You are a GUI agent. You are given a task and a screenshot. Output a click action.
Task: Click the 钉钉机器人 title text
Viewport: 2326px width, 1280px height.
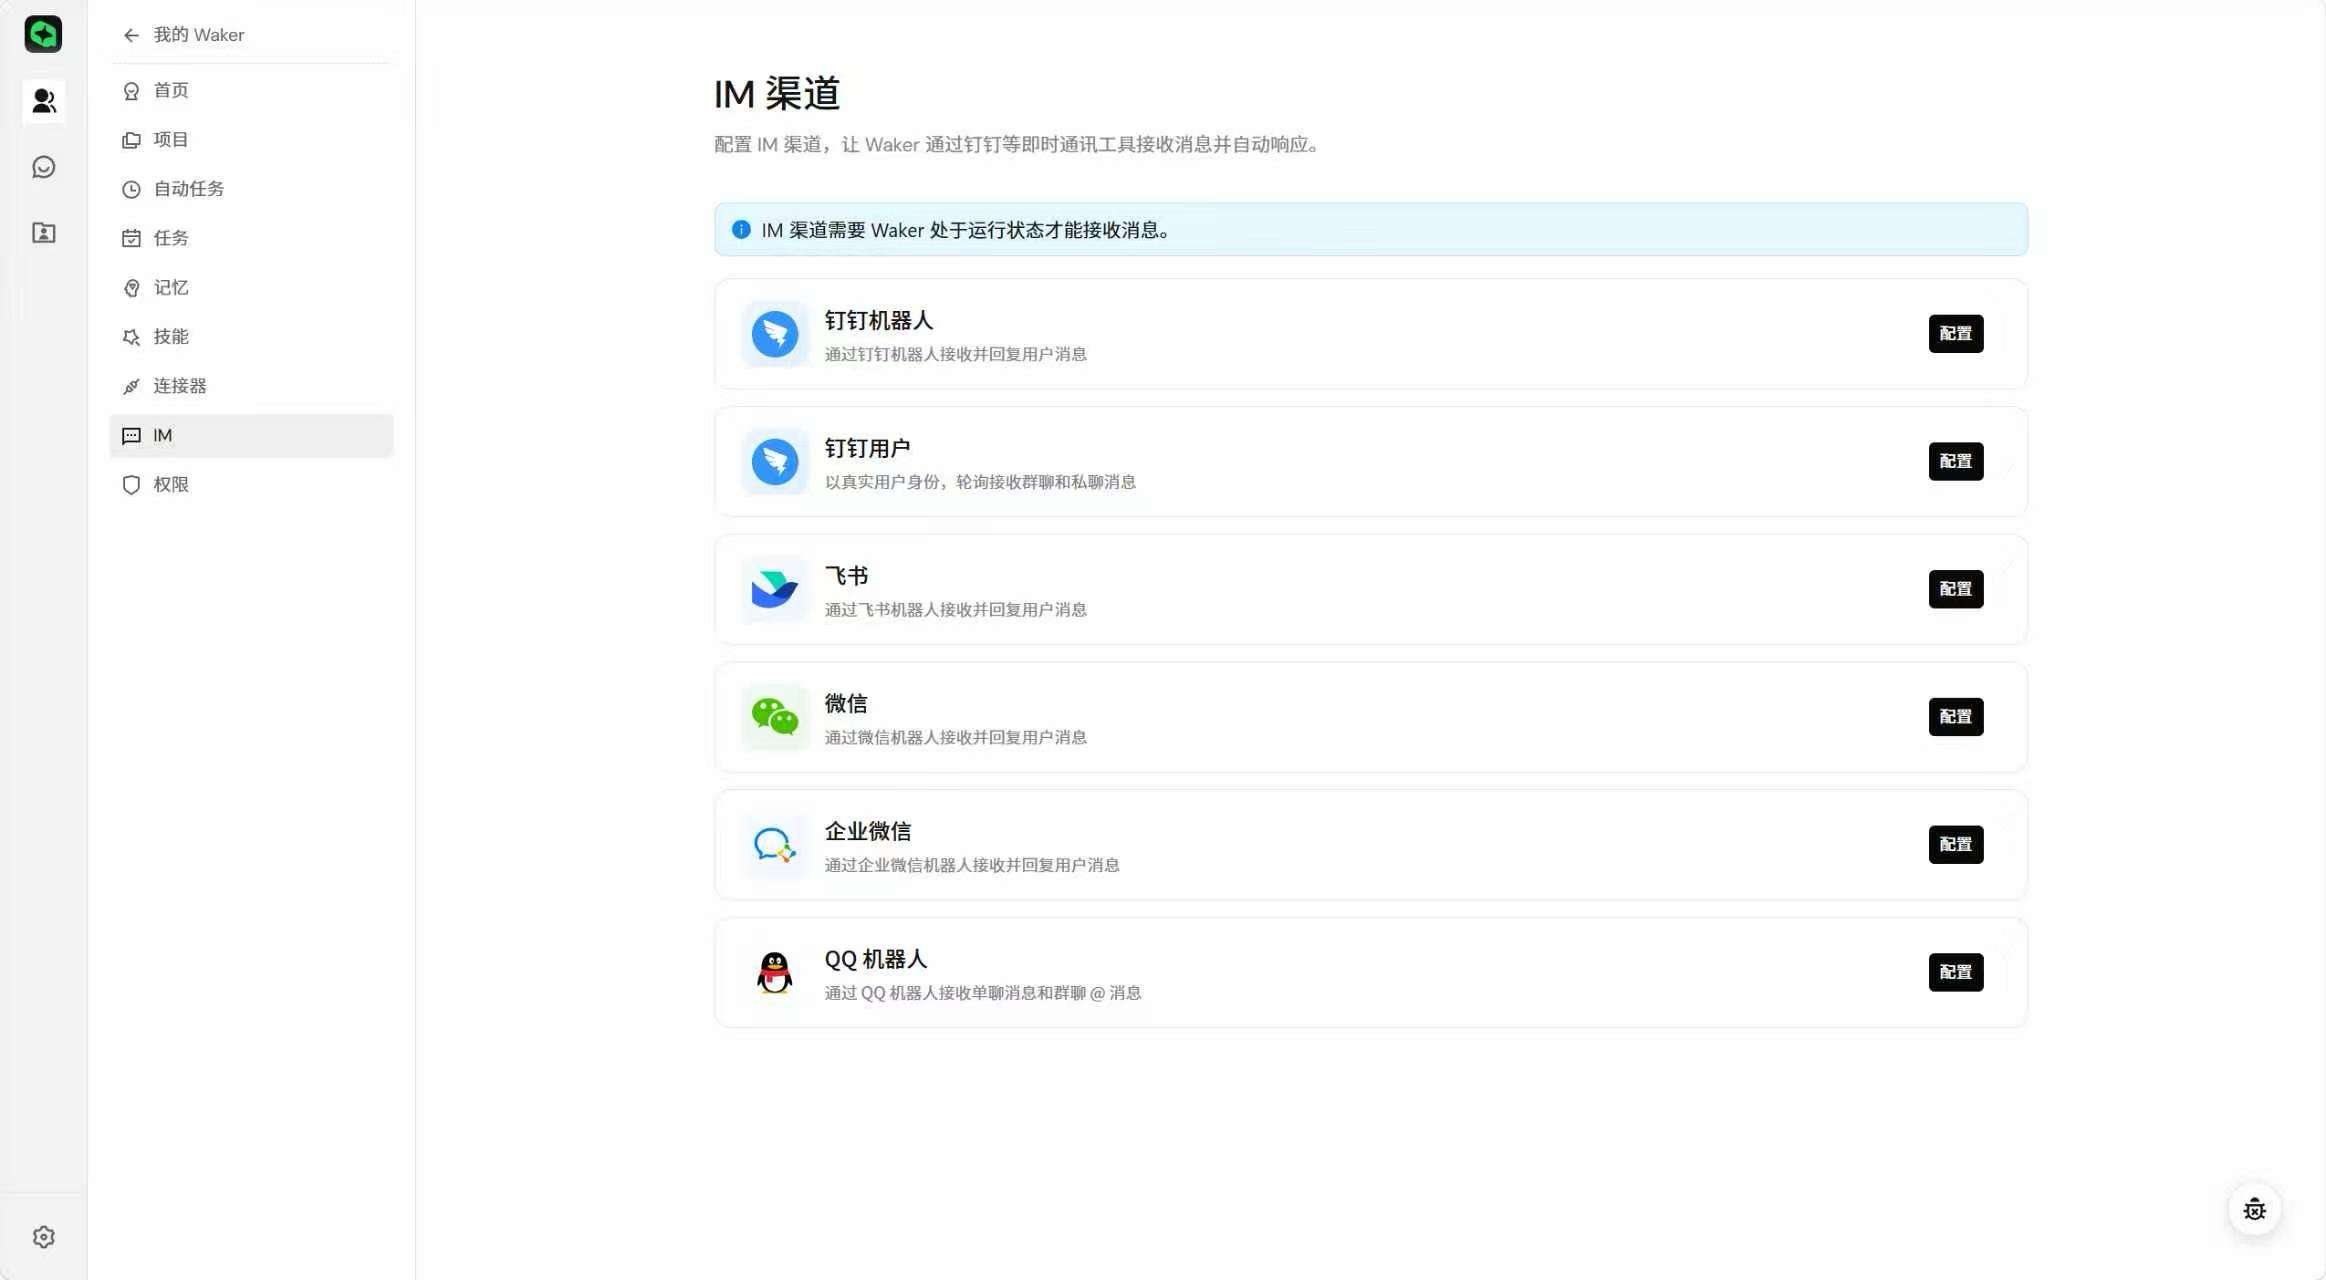click(x=878, y=320)
